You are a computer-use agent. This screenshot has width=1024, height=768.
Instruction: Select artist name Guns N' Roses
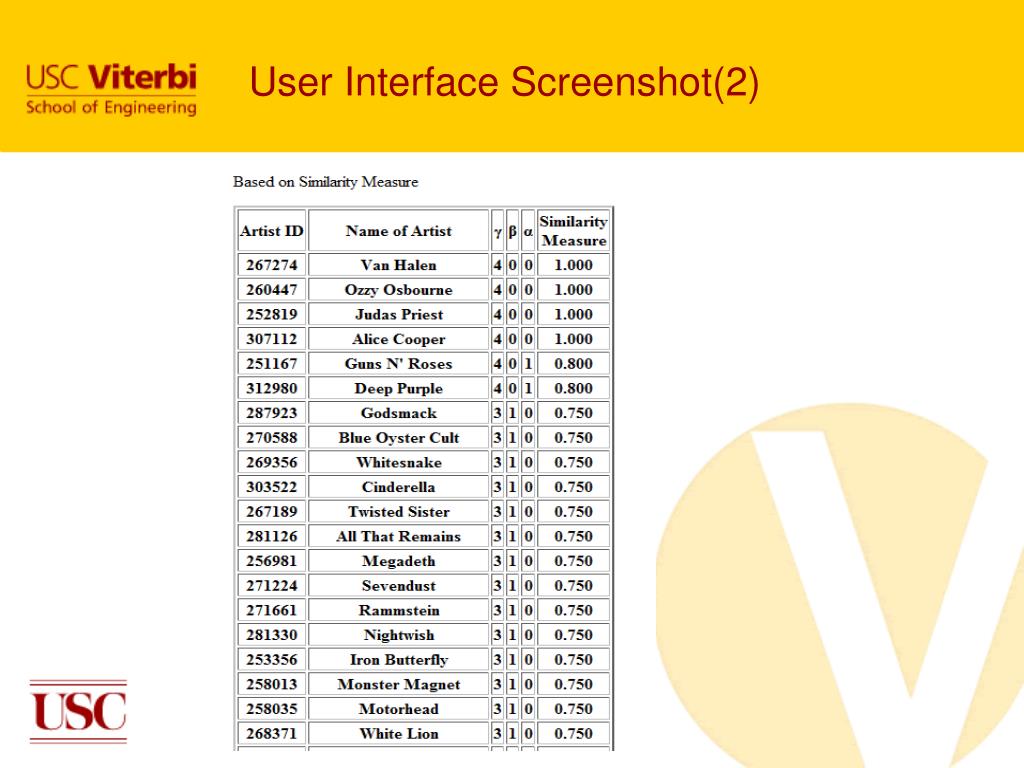[x=398, y=364]
